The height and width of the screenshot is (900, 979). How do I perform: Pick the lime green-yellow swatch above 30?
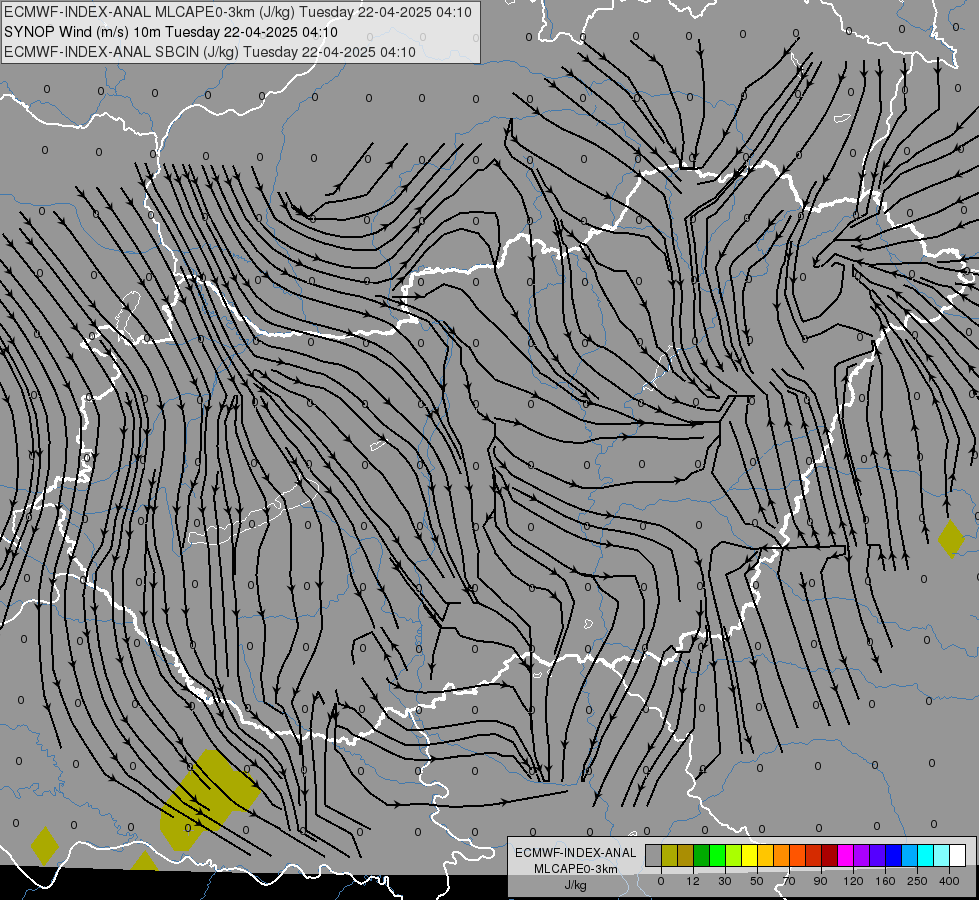pyautogui.click(x=734, y=855)
